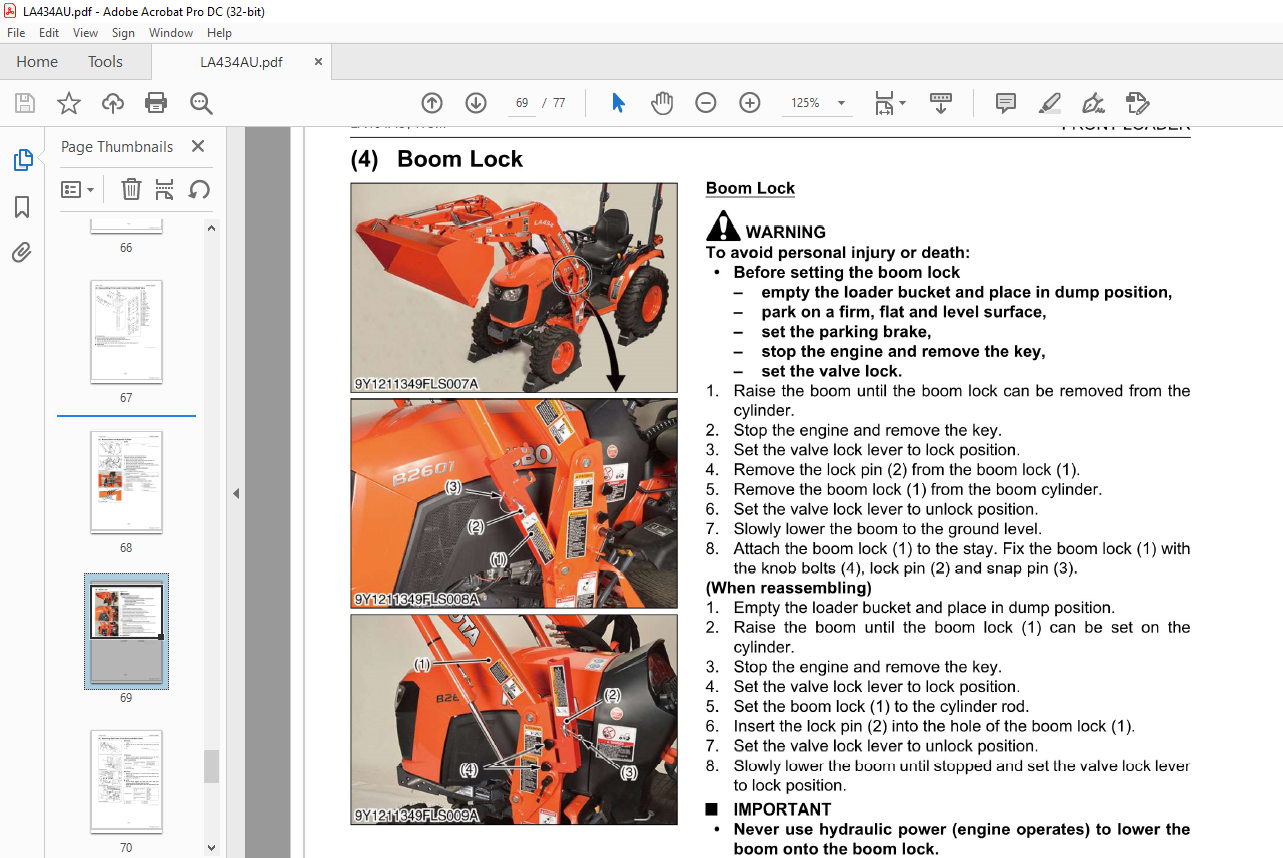Viewport: 1283px width, 858px height.
Task: Select the LA434AU.pdf document tab
Action: pos(241,62)
